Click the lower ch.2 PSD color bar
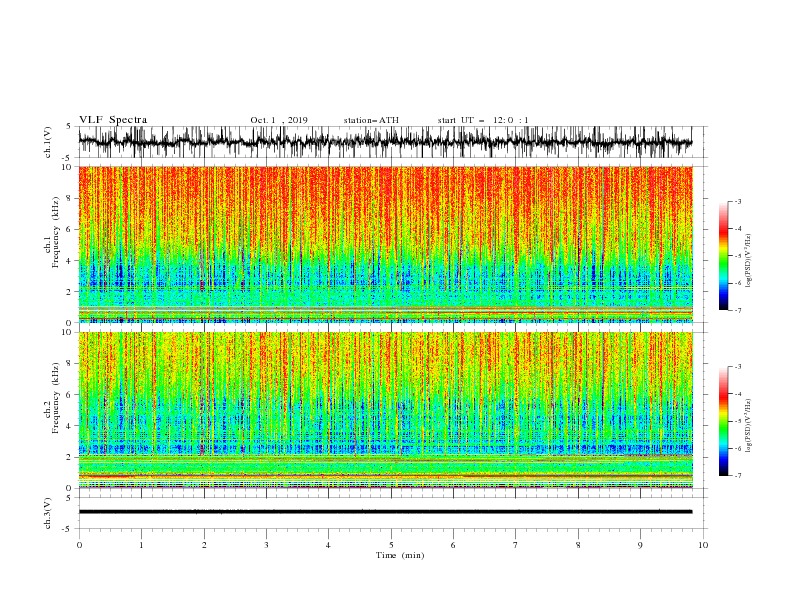The image size is (792, 612). [723, 421]
